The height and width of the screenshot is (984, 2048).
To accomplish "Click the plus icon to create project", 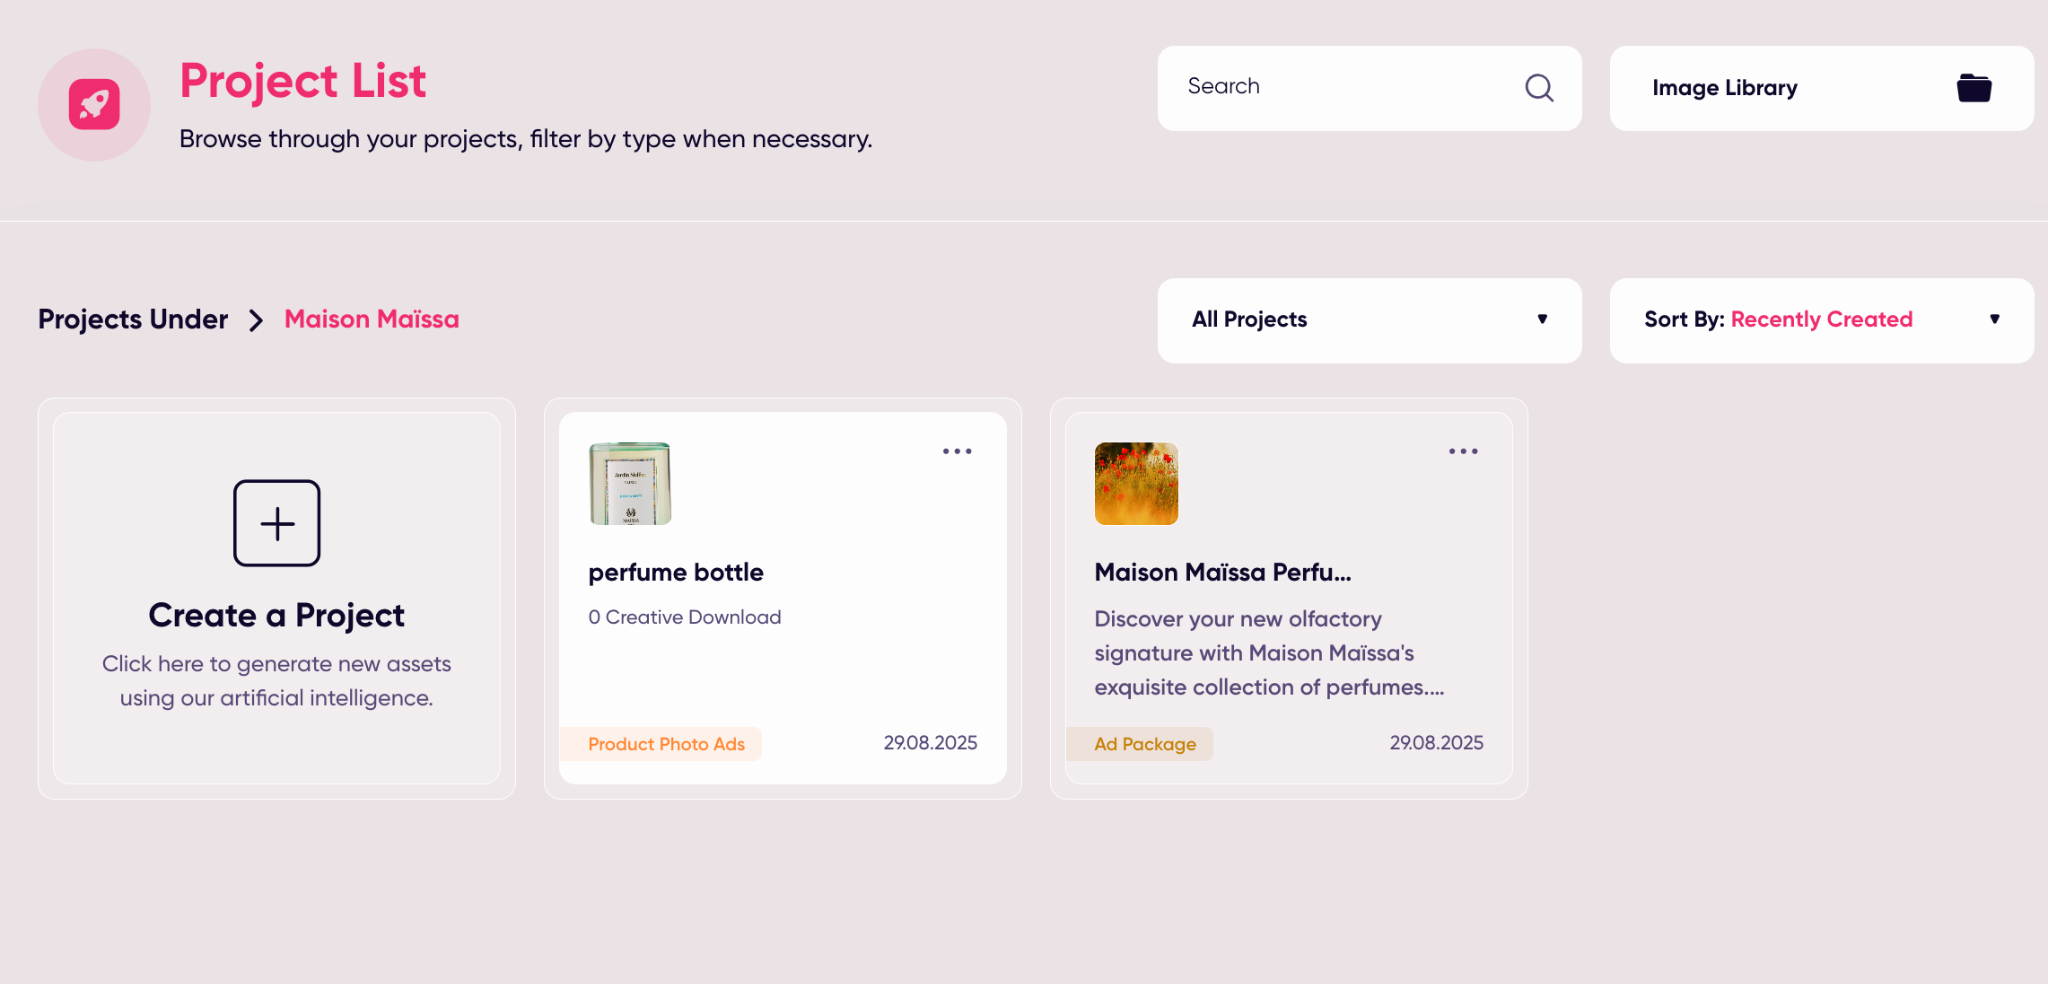I will point(277,523).
